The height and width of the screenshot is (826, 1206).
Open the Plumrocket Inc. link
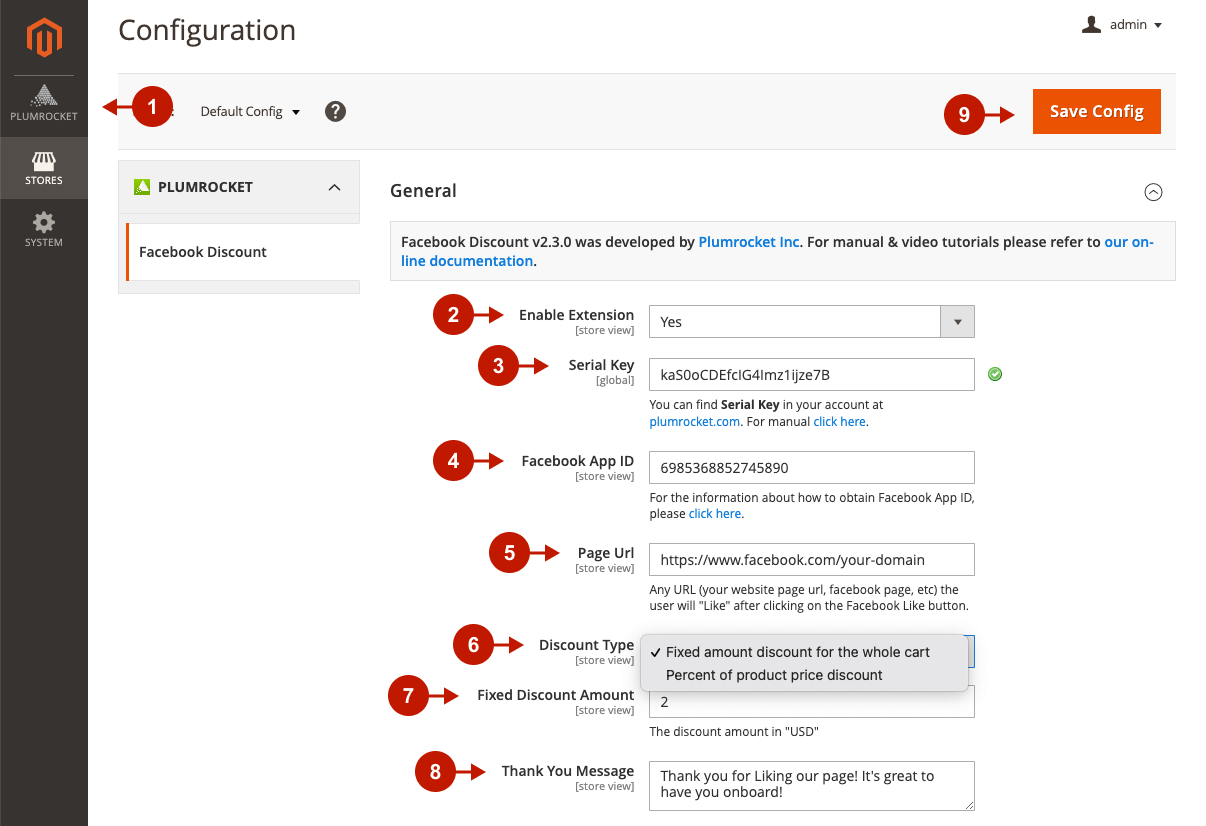click(748, 242)
